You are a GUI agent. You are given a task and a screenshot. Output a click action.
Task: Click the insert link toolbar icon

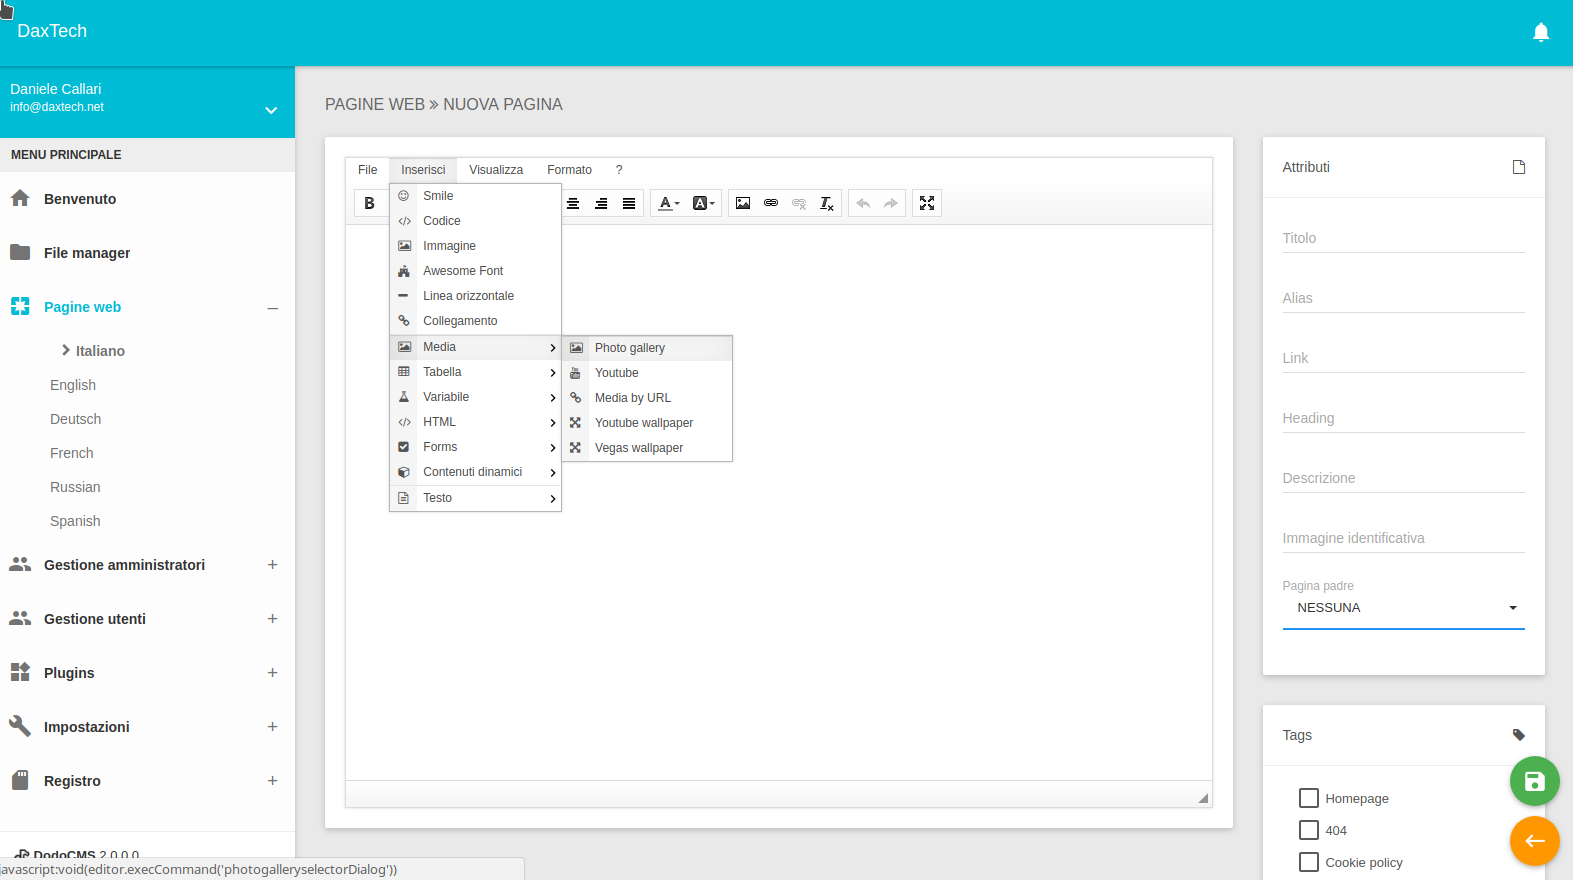pos(771,203)
